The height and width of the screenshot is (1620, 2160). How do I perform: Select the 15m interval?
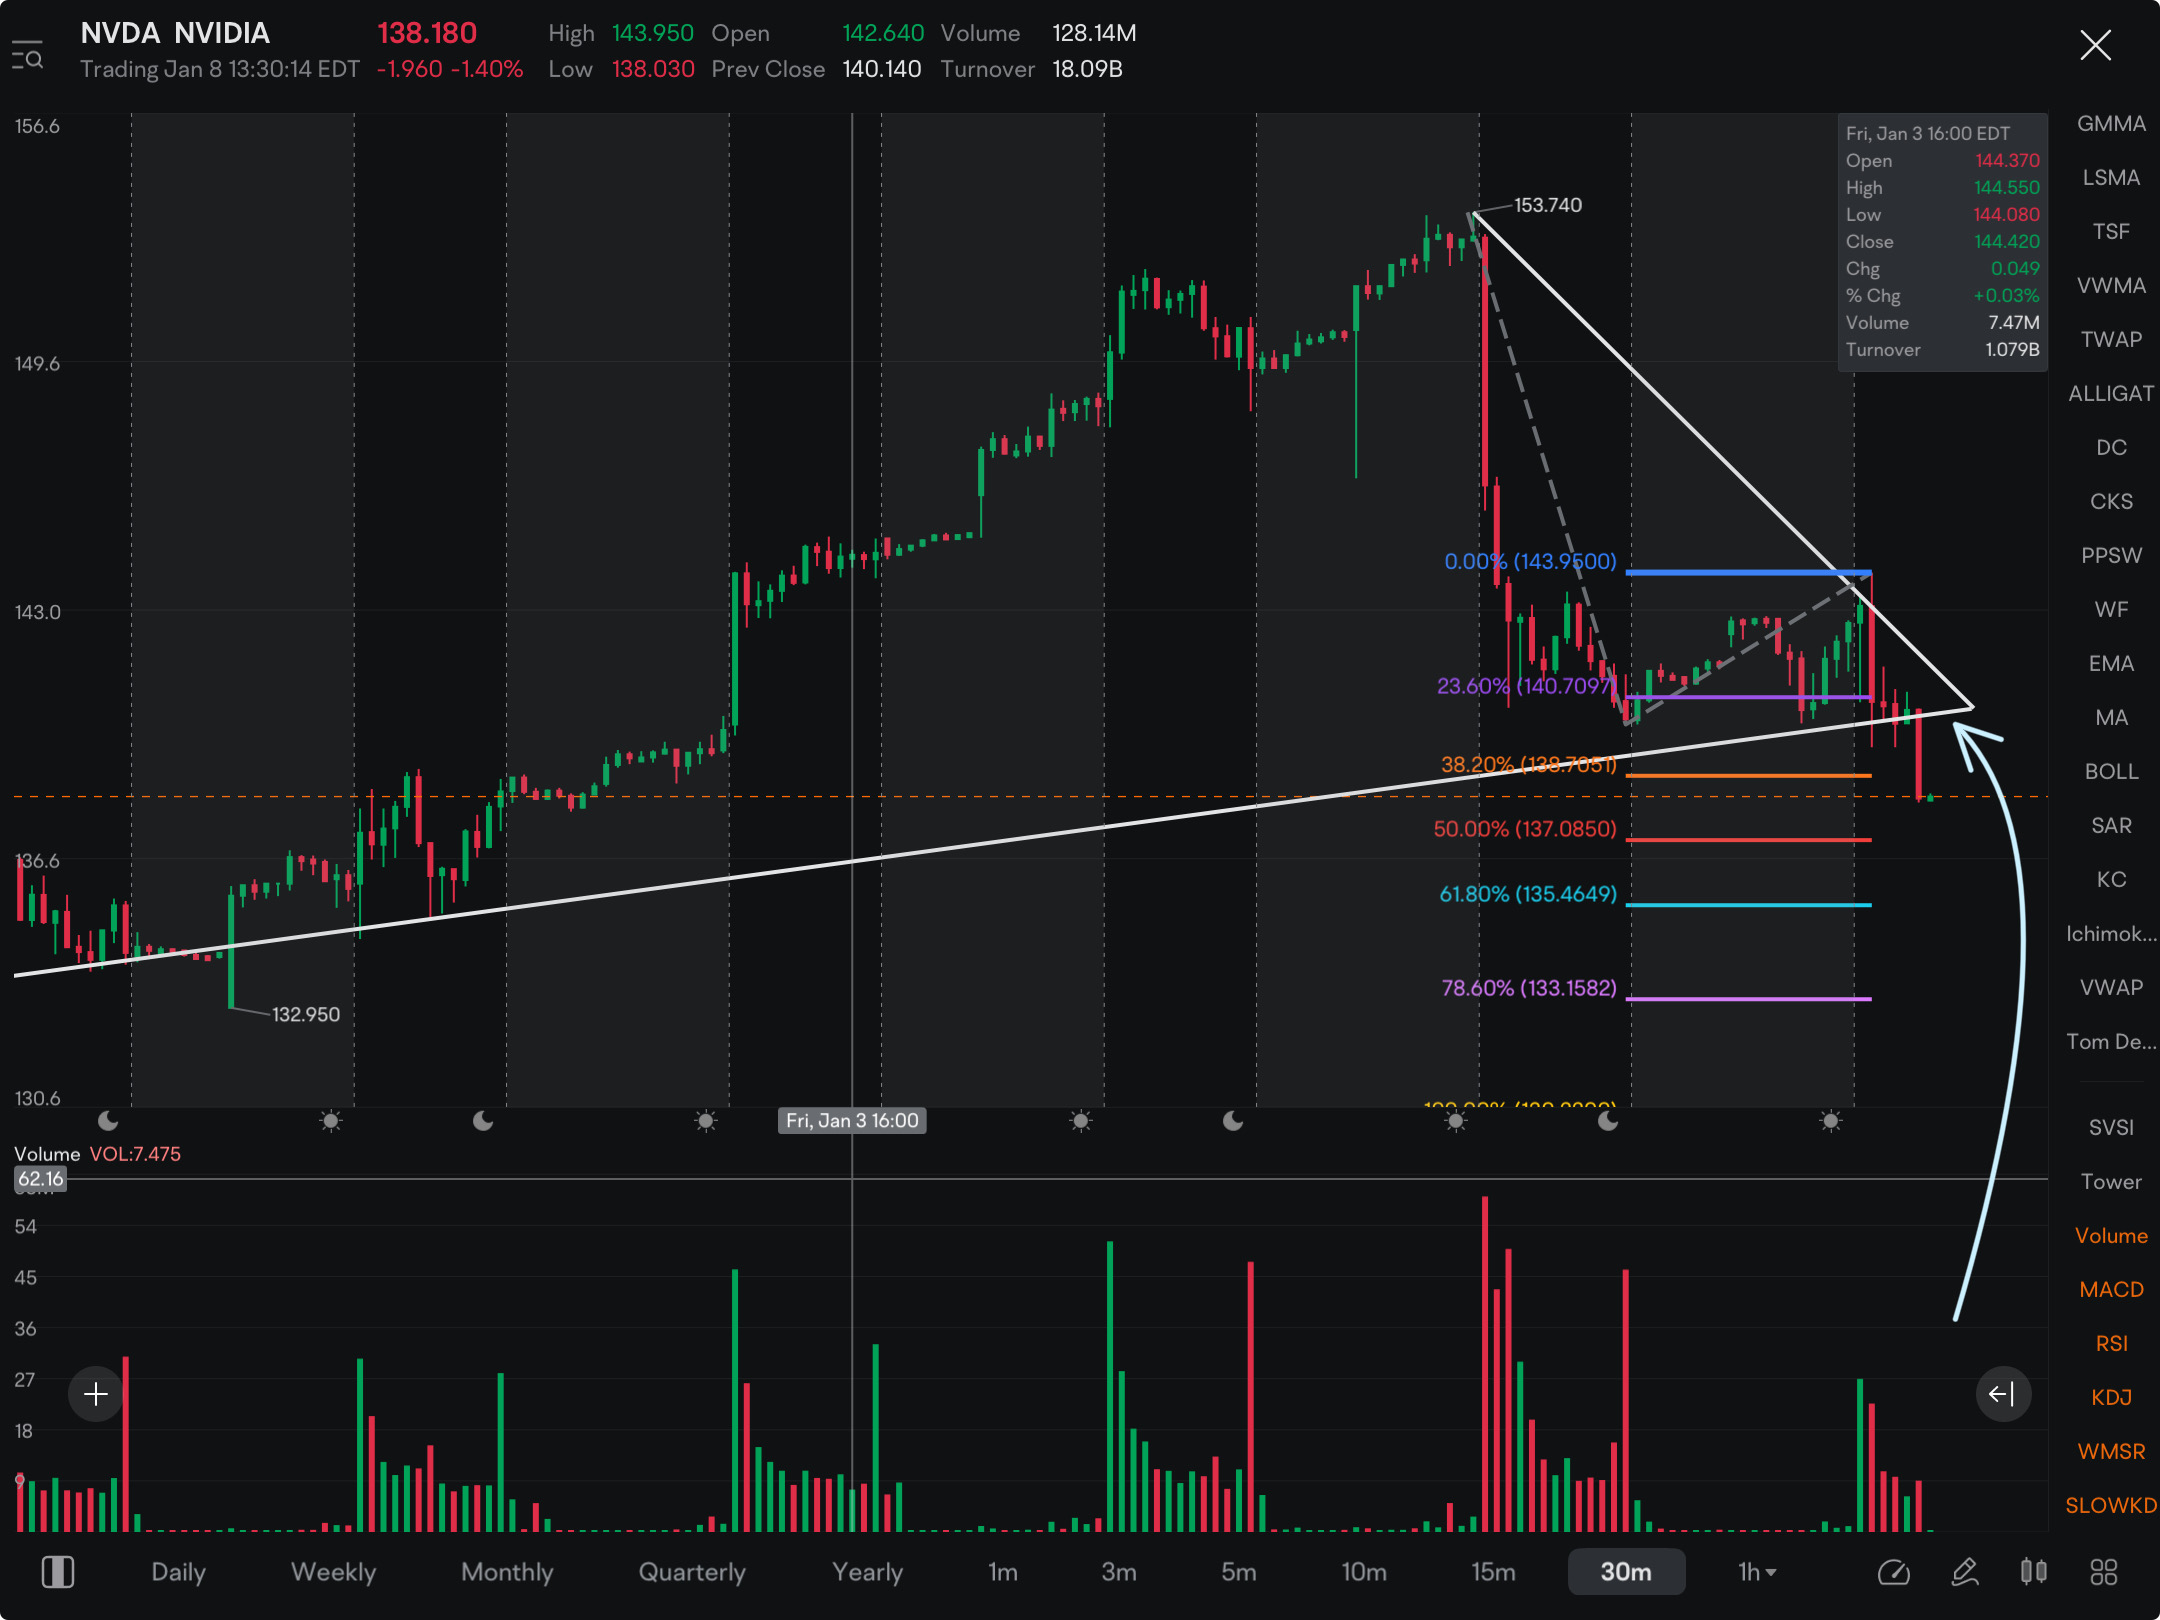click(x=1493, y=1572)
